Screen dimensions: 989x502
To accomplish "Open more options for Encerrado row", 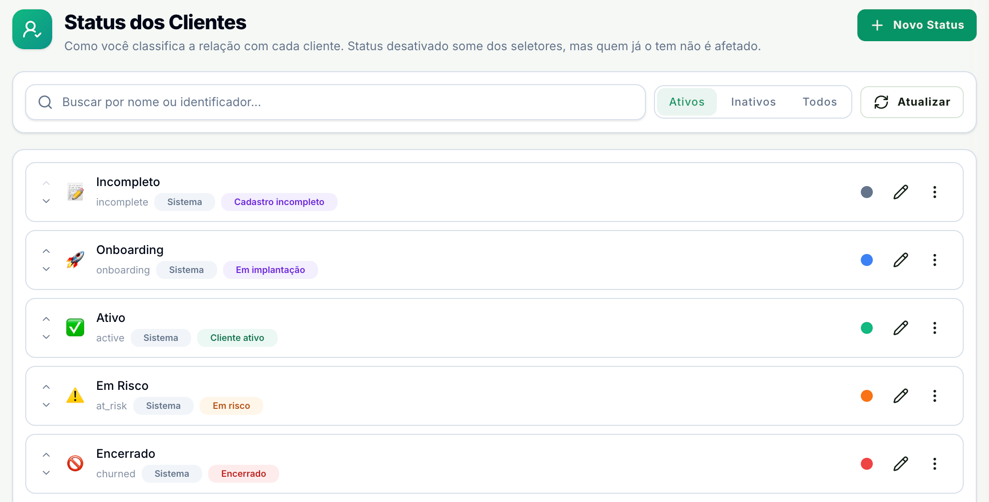I will tap(935, 464).
